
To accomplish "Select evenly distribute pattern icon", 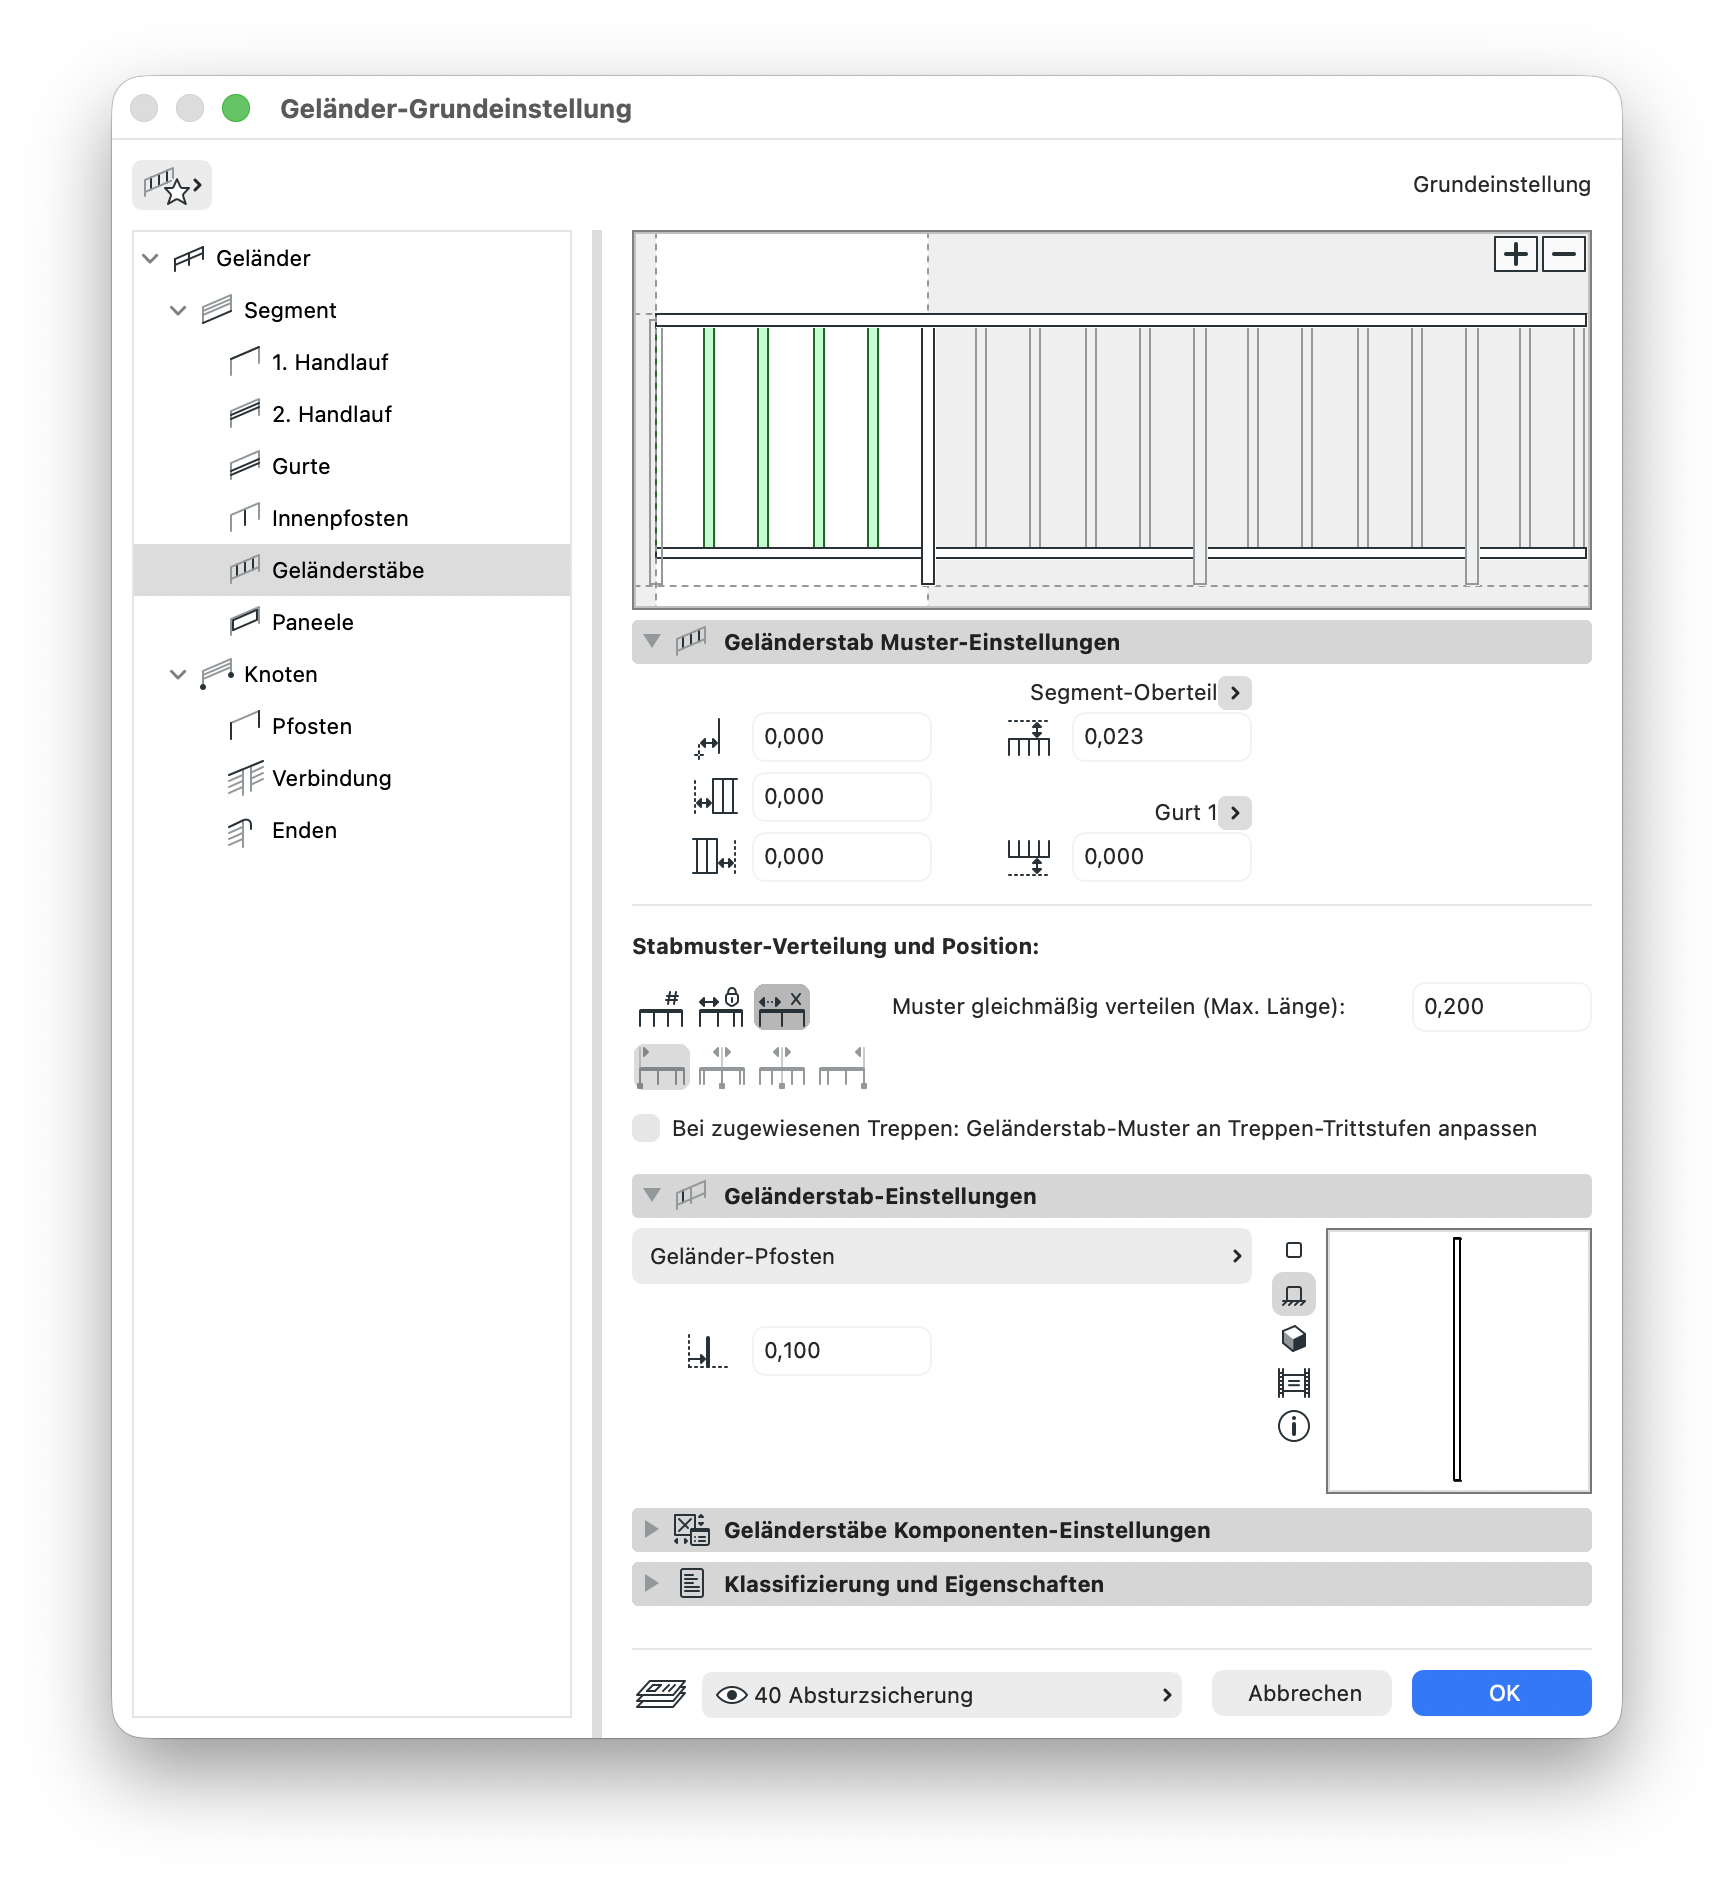I will [x=781, y=1007].
